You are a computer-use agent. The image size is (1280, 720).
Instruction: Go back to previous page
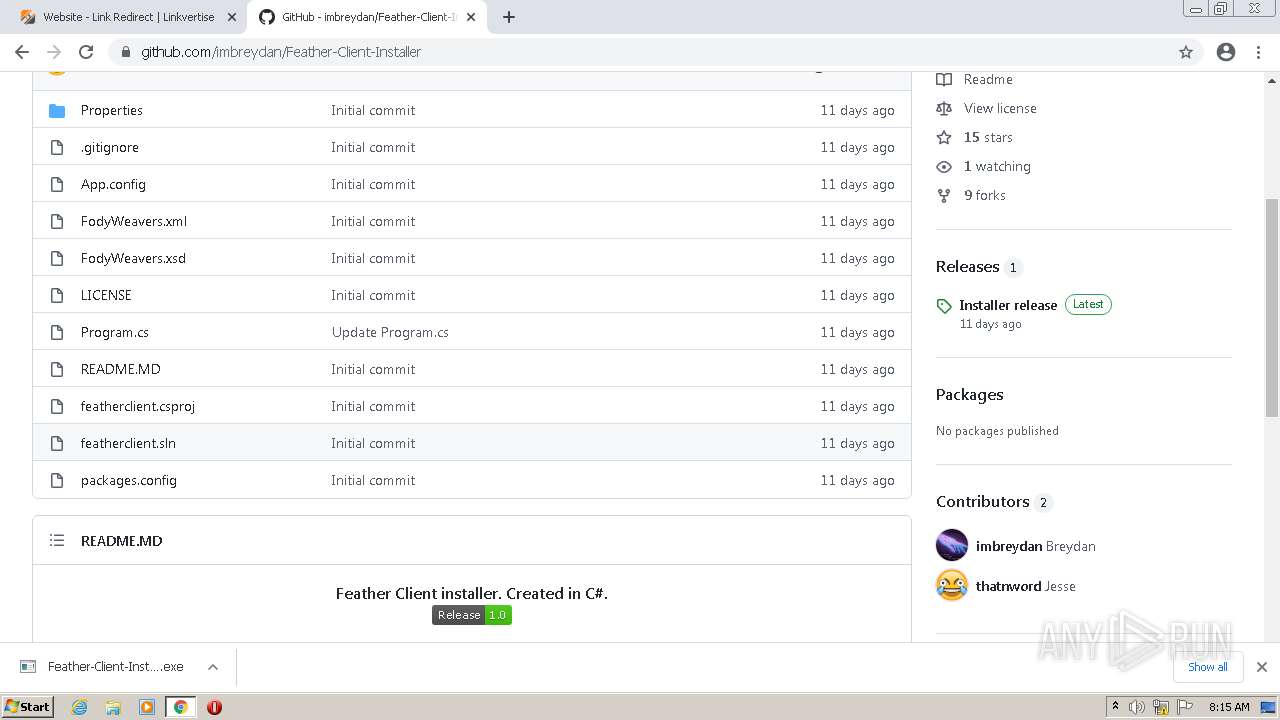point(22,52)
